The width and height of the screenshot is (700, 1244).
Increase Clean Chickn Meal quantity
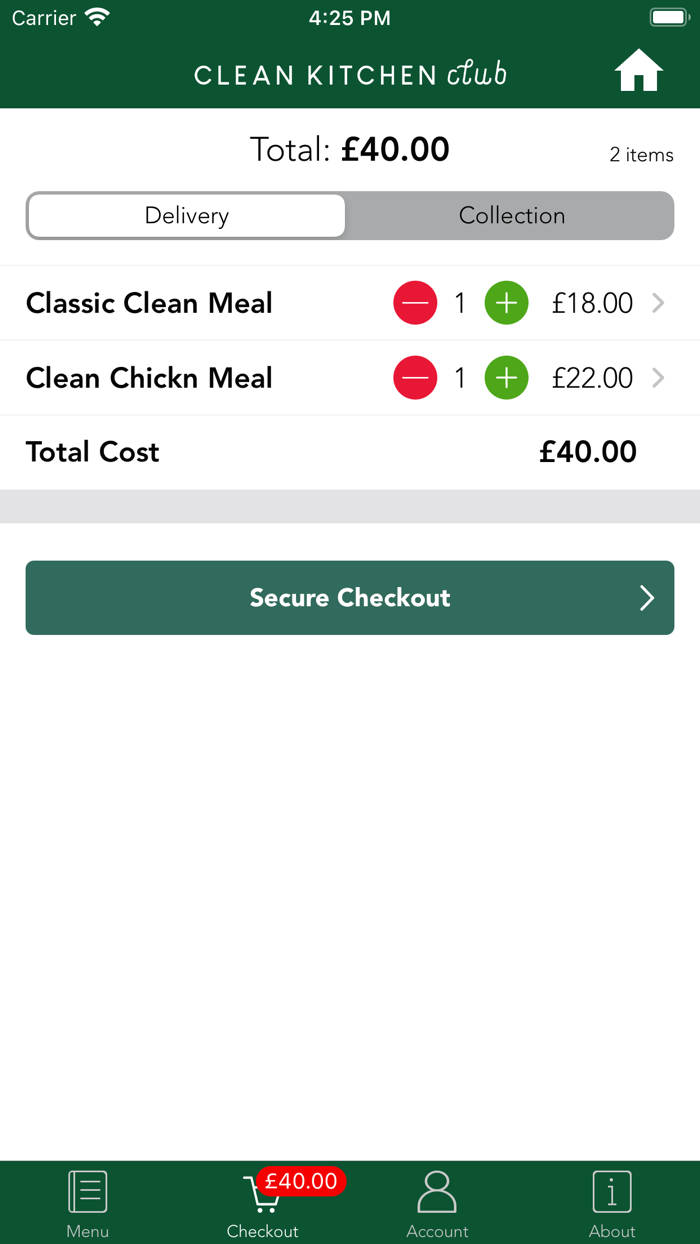507,378
